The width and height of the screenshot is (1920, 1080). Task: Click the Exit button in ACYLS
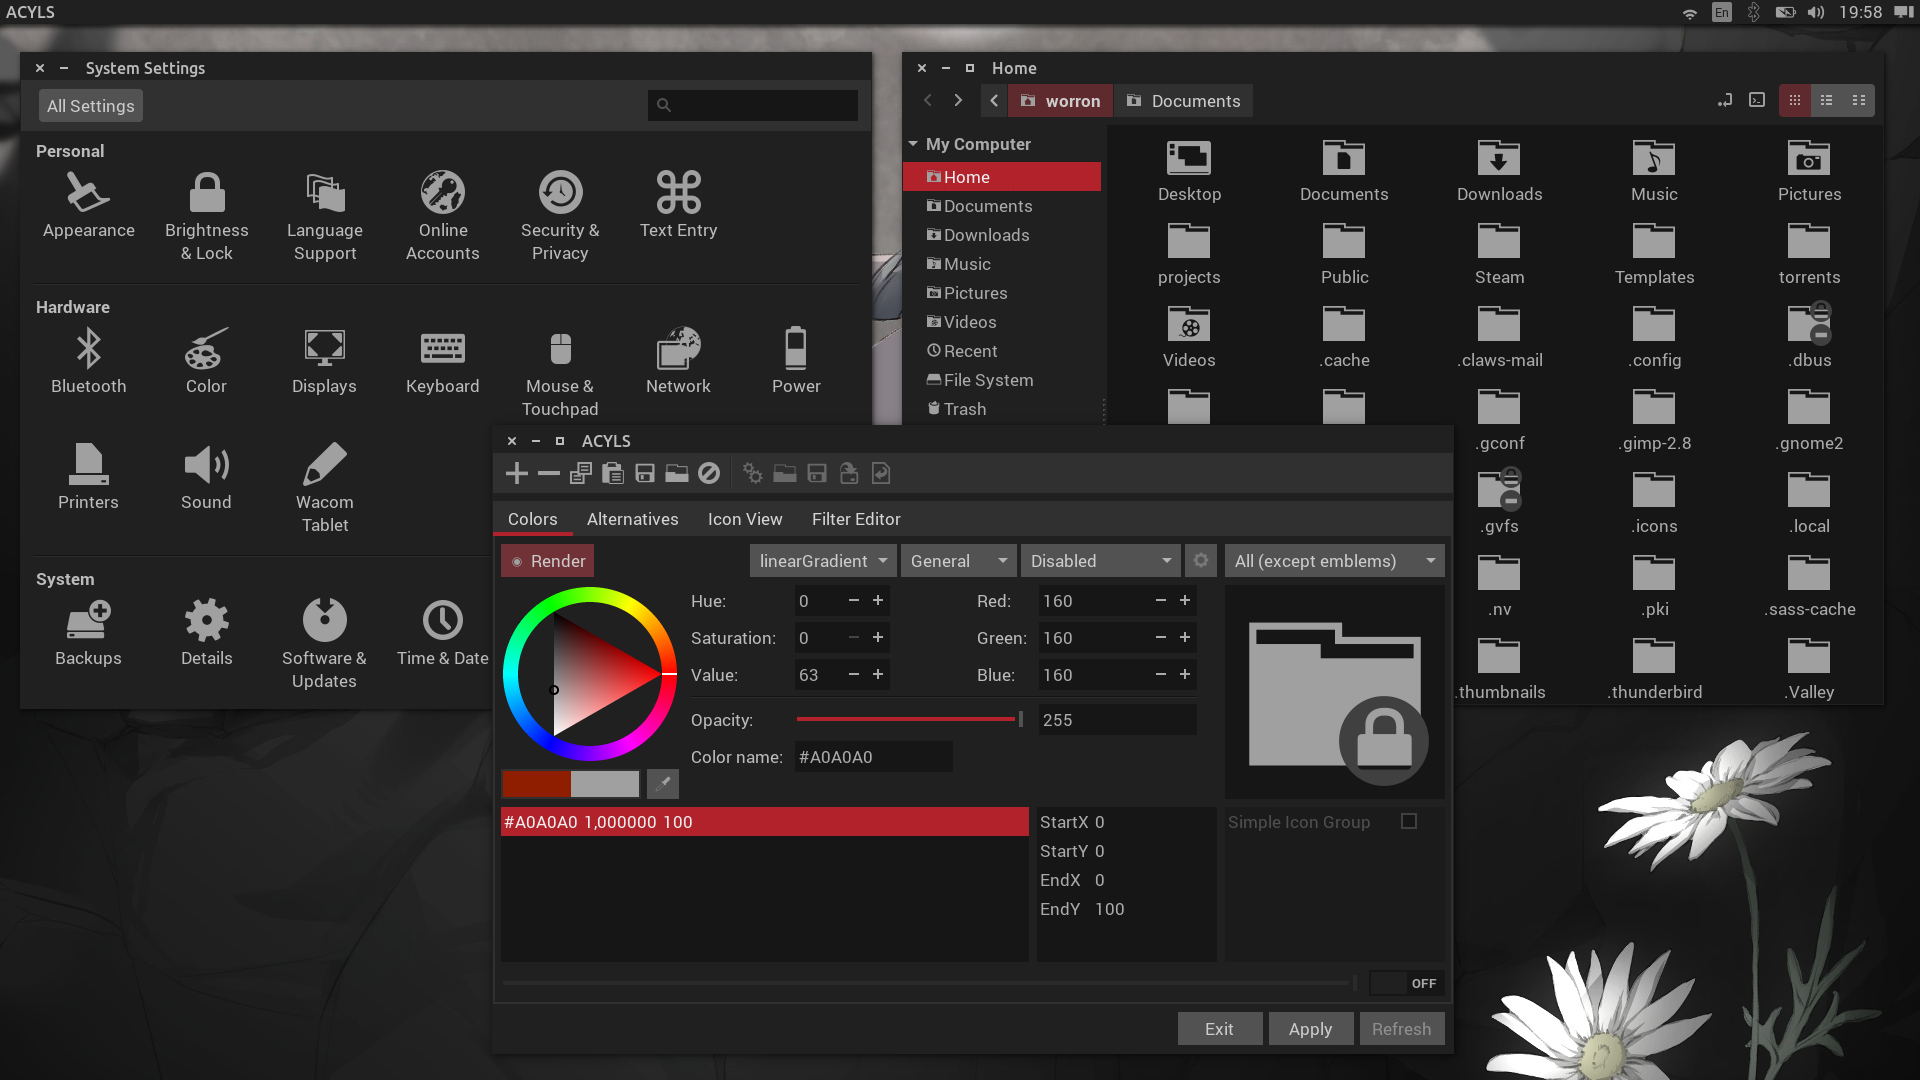(x=1219, y=1028)
